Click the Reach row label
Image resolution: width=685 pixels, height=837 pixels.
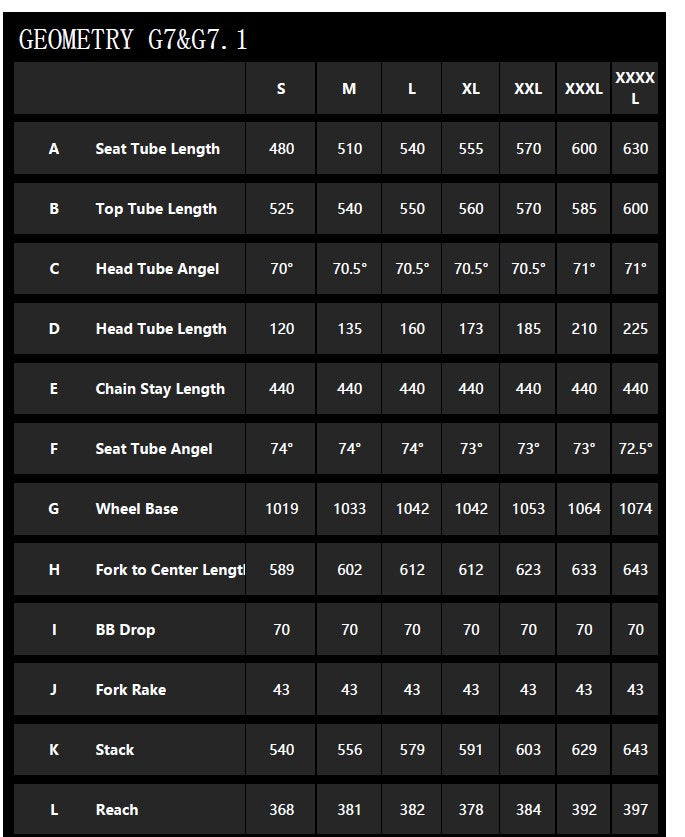click(117, 810)
